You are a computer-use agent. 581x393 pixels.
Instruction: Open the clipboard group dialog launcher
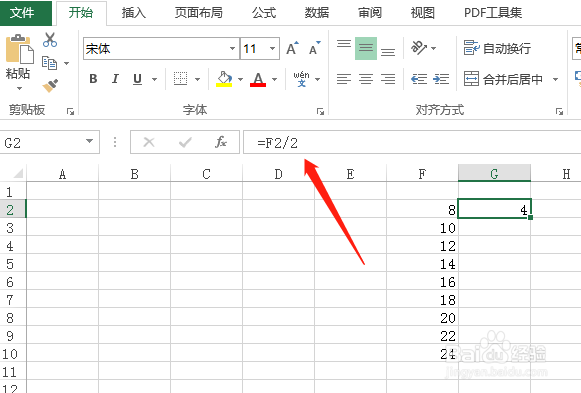pyautogui.click(x=70, y=111)
